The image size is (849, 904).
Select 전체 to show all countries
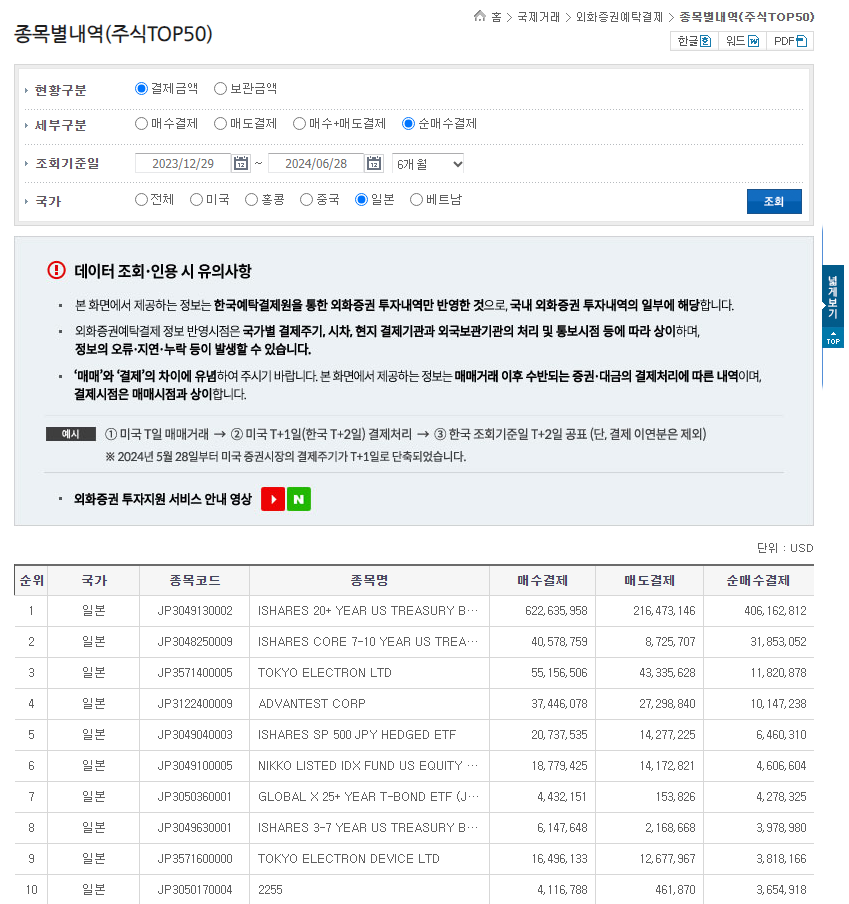[x=139, y=199]
